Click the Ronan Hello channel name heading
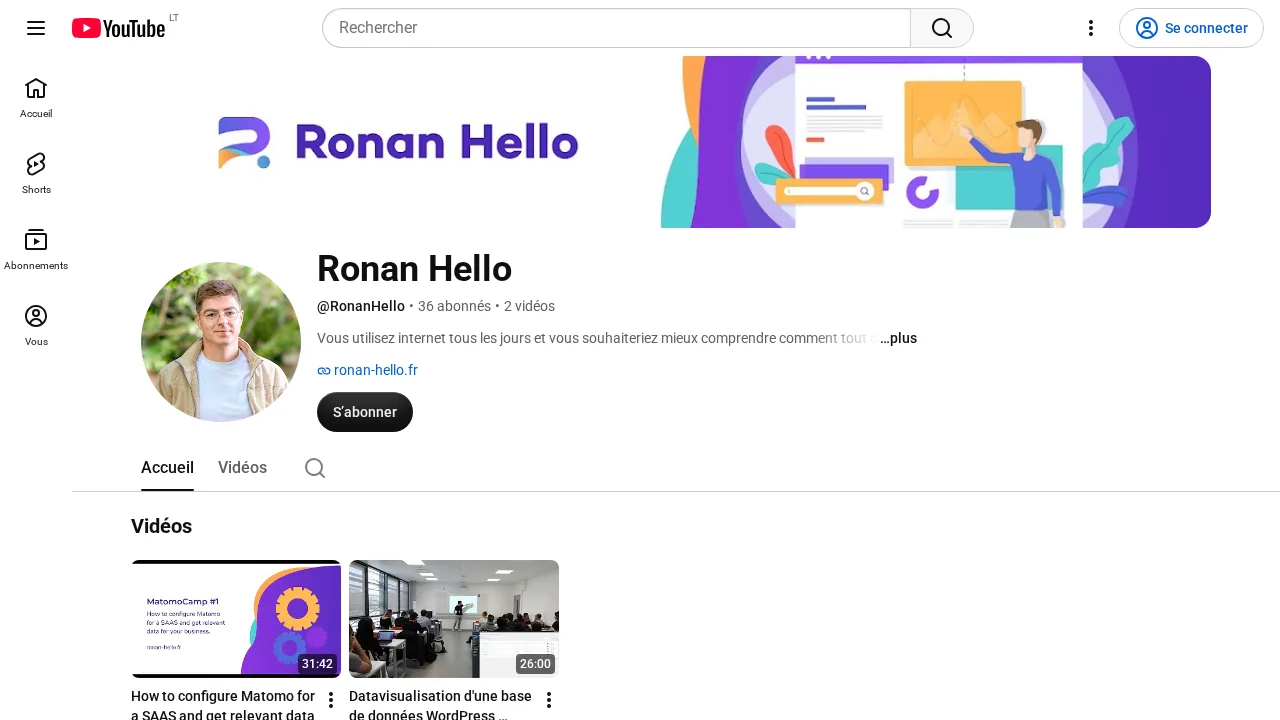Screen dimensions: 1280x720 point(414,269)
